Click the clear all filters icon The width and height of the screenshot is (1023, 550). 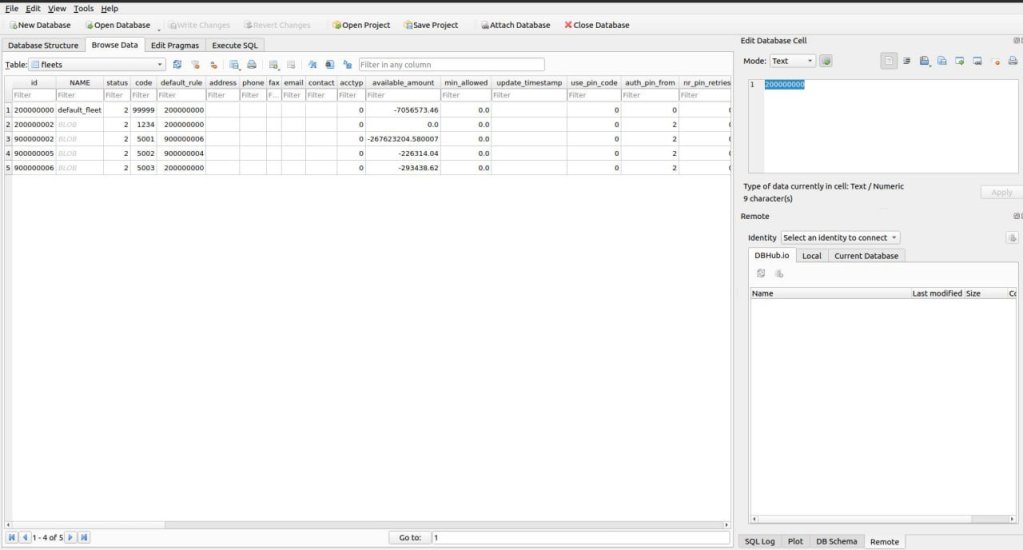[195, 64]
